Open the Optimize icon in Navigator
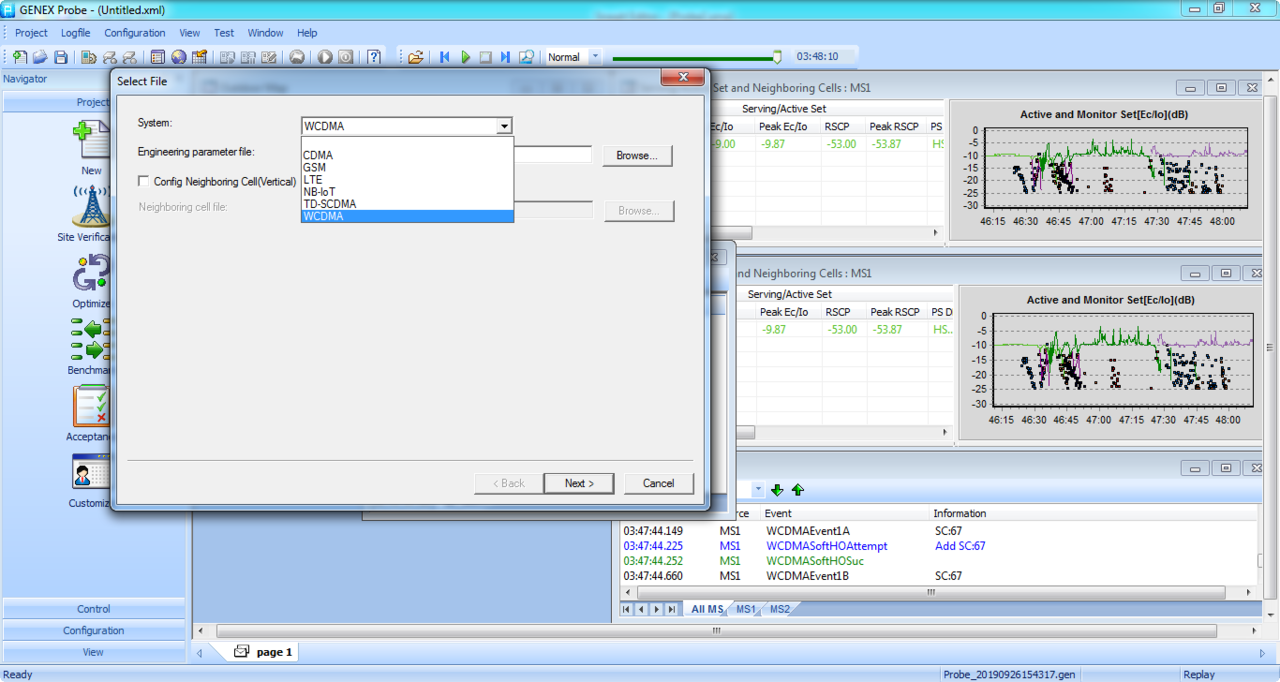The height and width of the screenshot is (682, 1280). pyautogui.click(x=91, y=274)
